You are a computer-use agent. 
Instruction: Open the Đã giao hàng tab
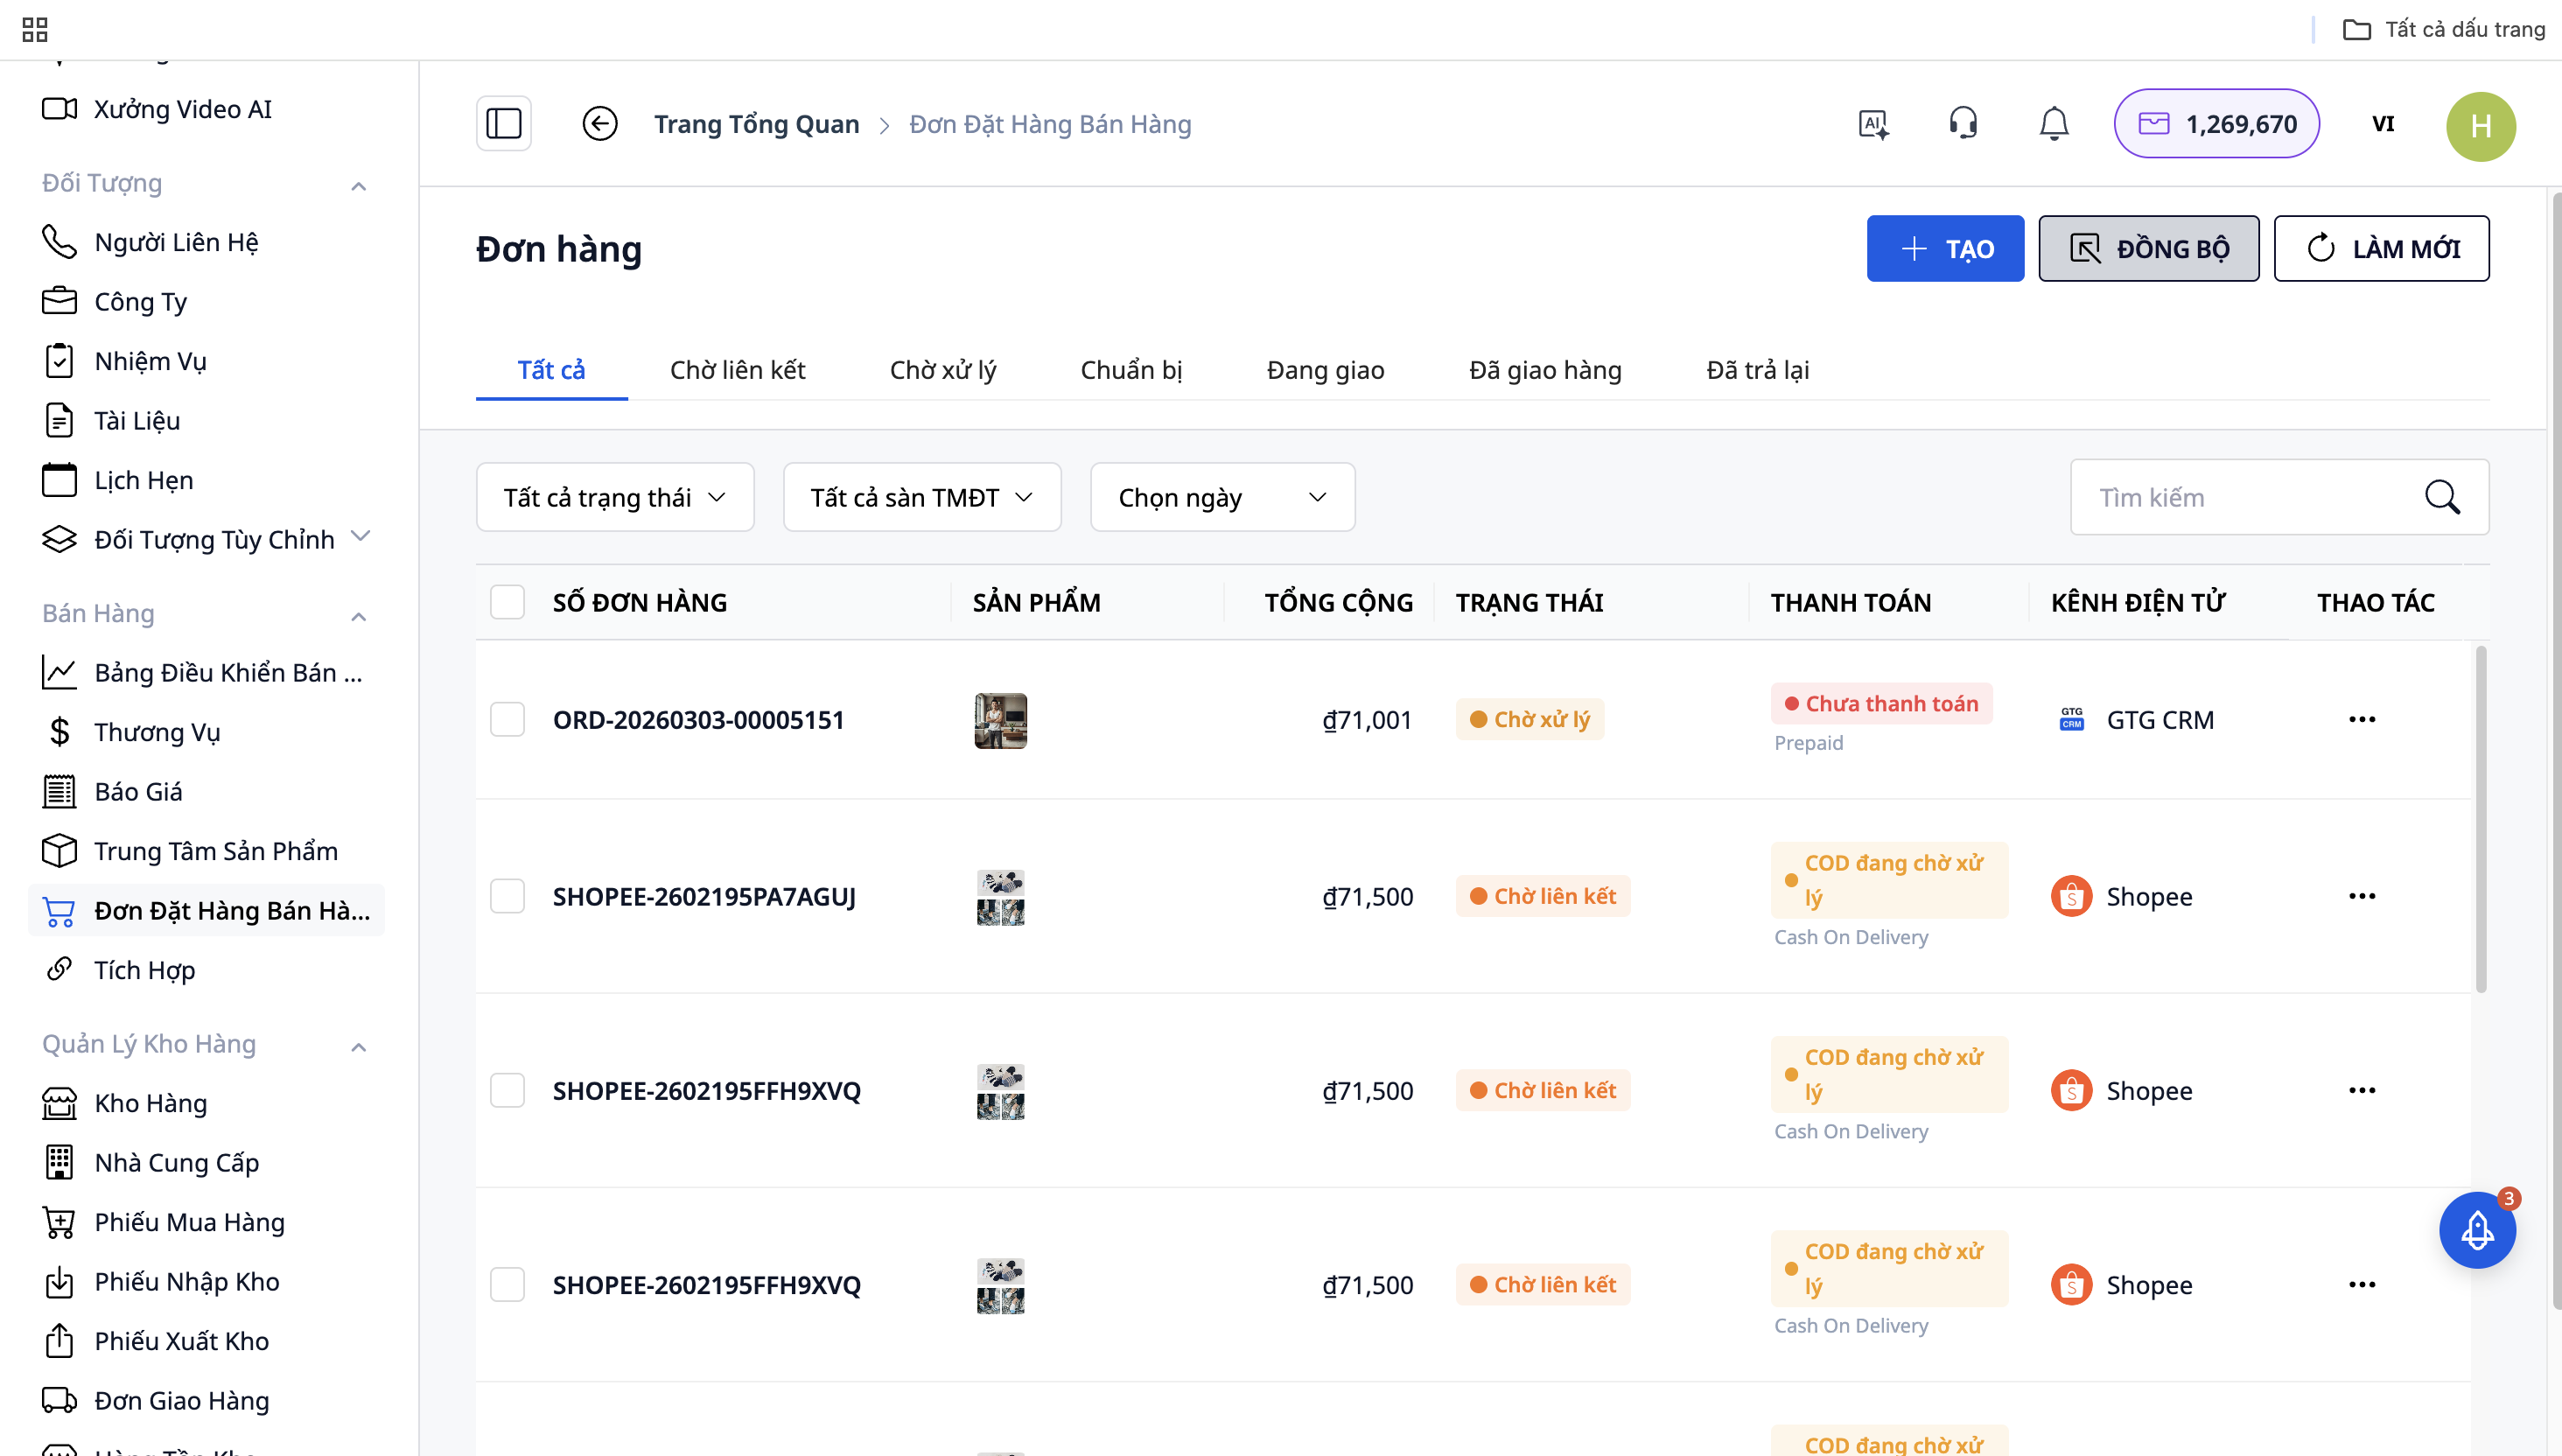tap(1544, 370)
